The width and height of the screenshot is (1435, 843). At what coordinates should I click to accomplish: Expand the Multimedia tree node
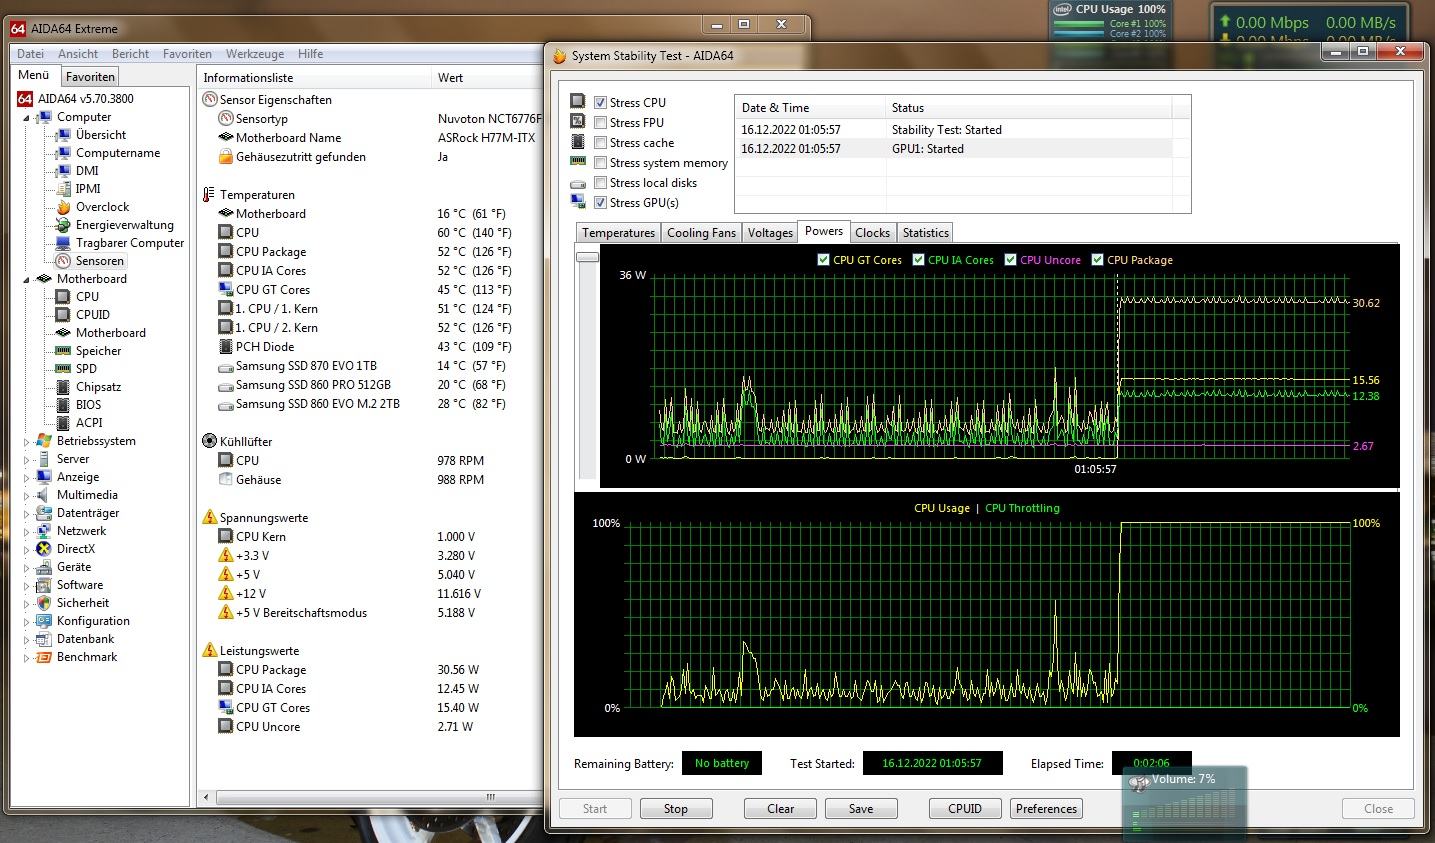click(x=27, y=495)
